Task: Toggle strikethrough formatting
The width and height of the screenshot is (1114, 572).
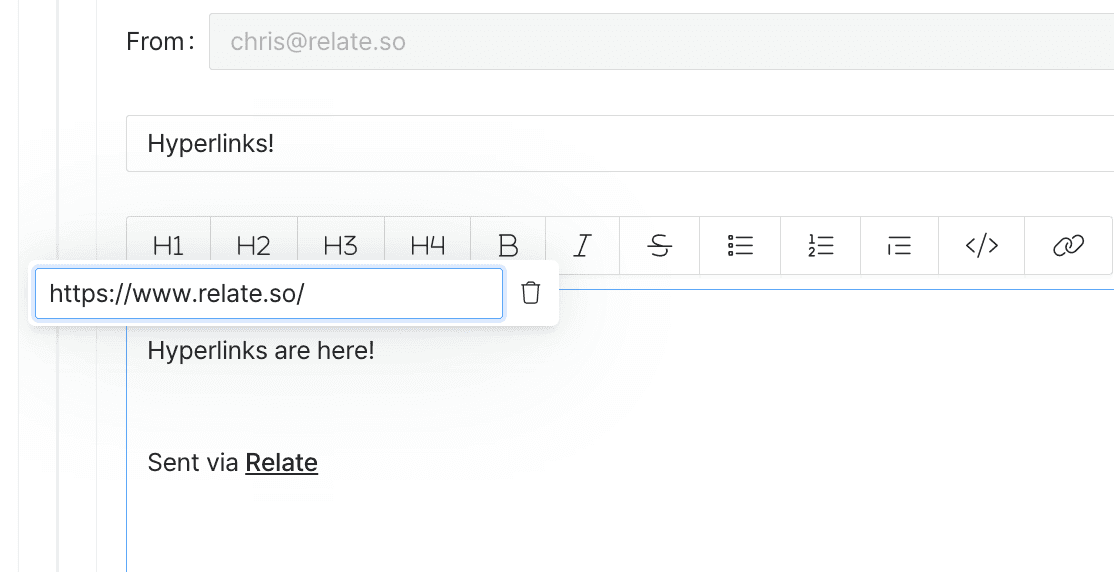Action: [659, 246]
